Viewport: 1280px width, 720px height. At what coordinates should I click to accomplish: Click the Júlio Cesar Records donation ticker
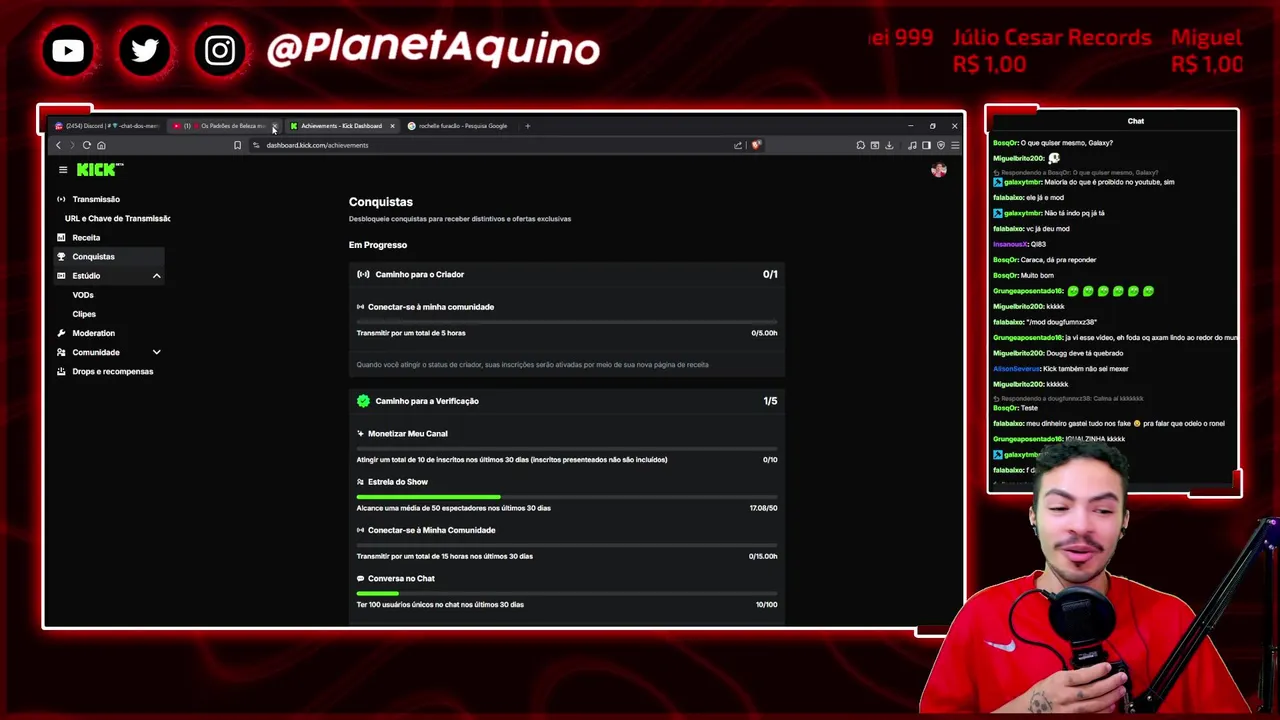click(x=1051, y=50)
